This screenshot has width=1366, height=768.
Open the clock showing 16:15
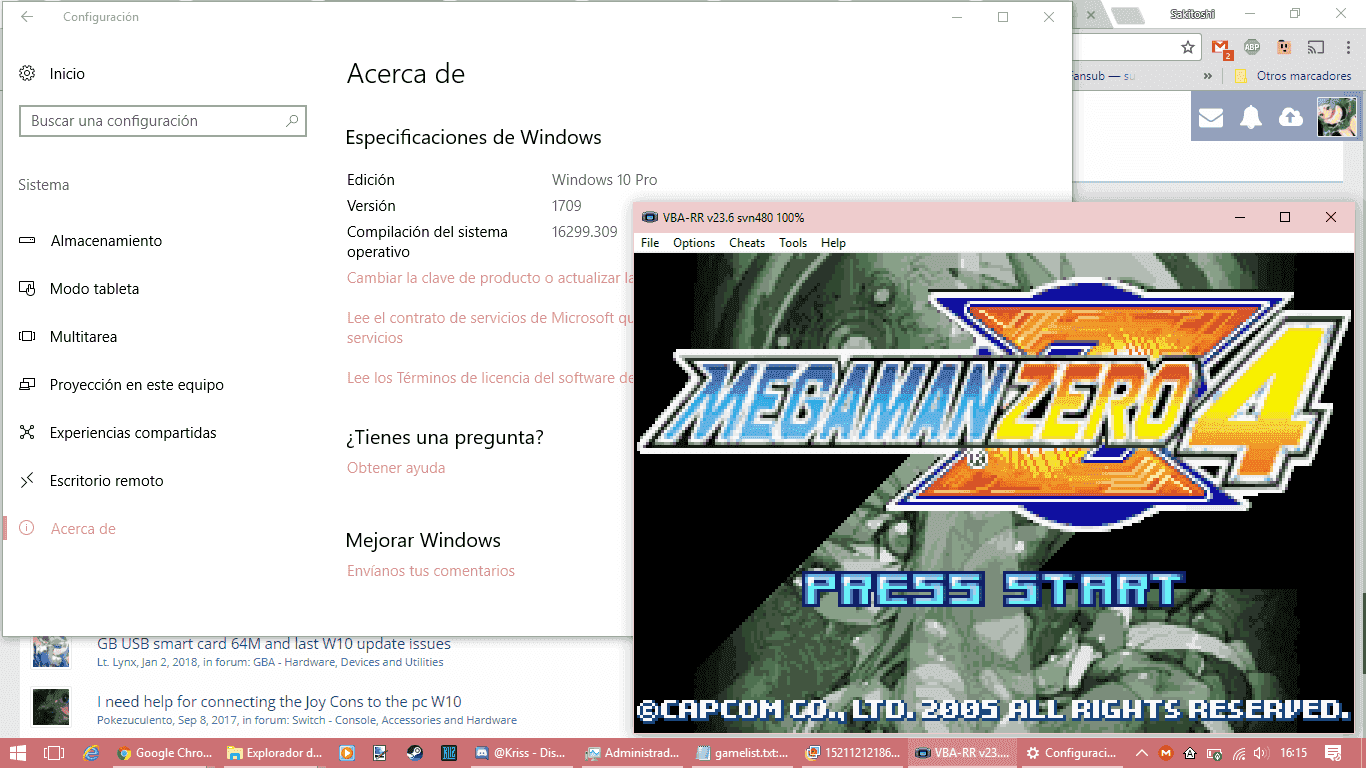(x=1293, y=753)
